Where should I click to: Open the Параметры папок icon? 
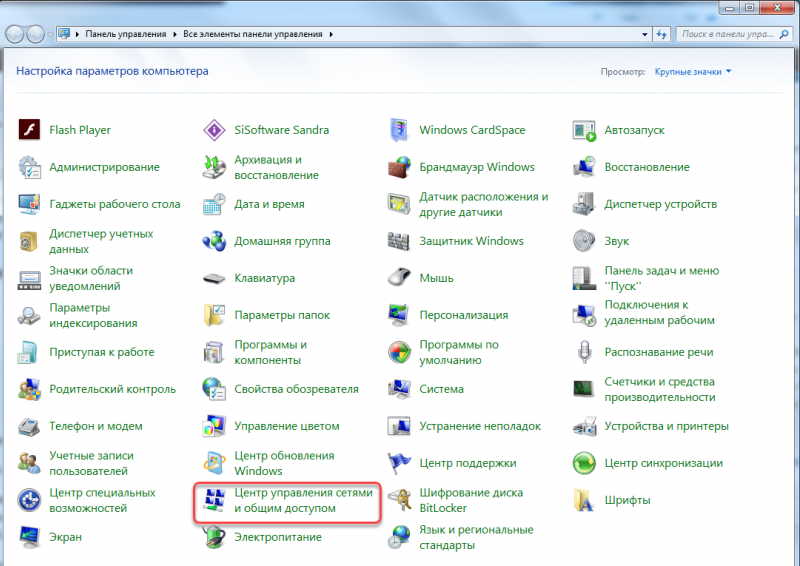point(214,315)
